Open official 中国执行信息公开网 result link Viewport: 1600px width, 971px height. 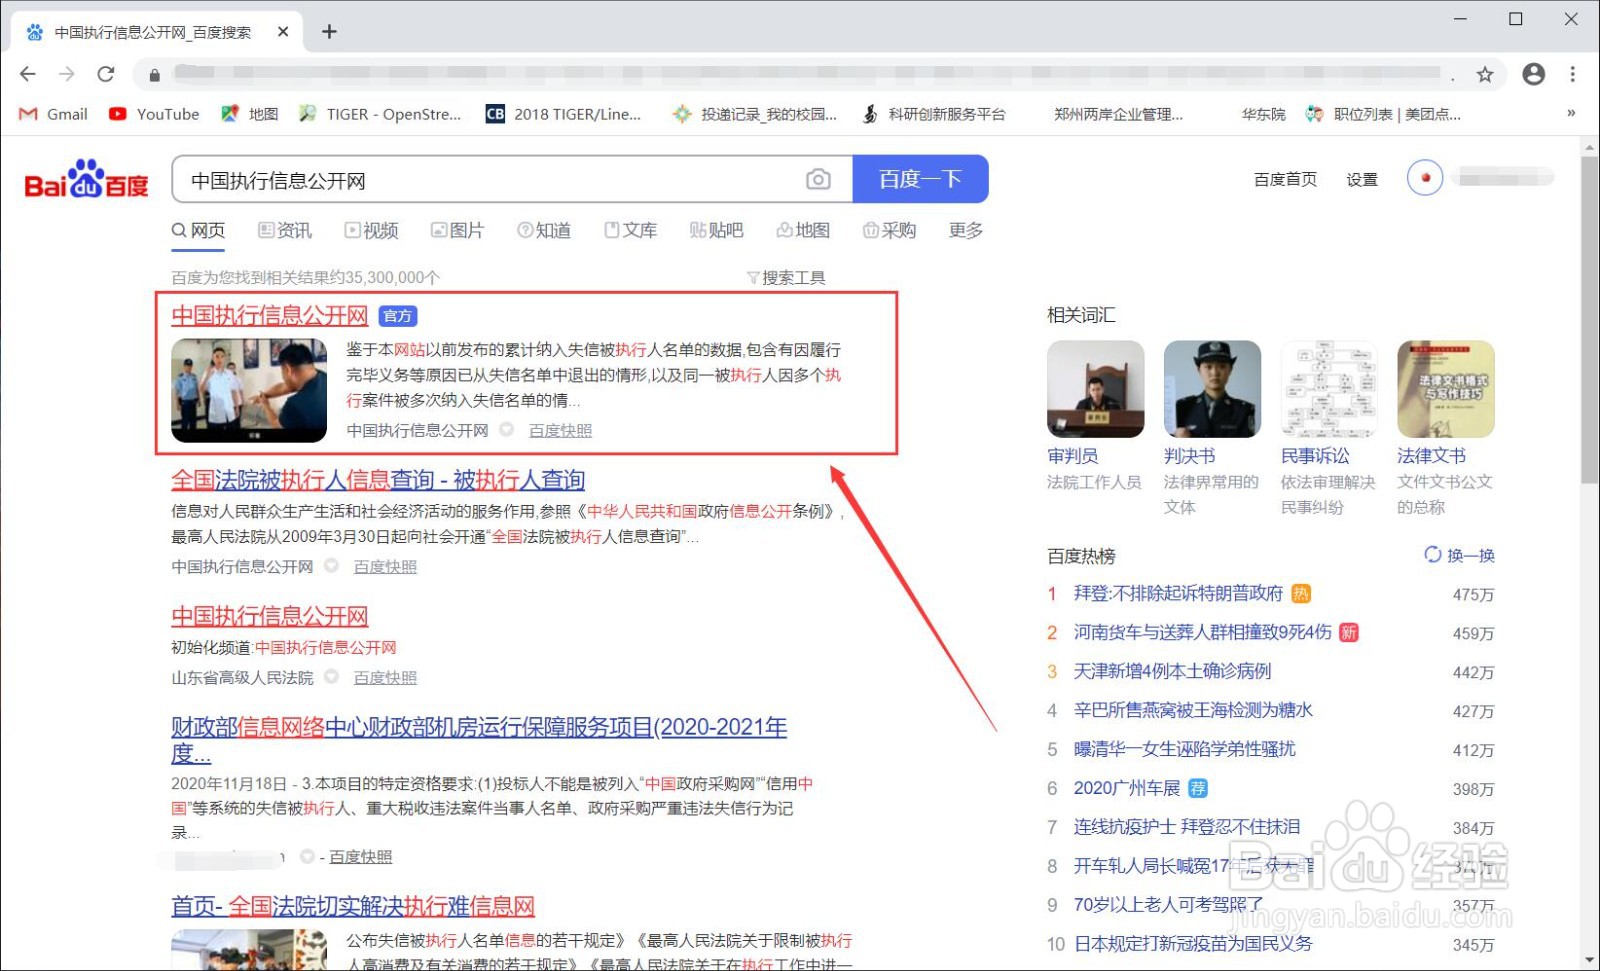pyautogui.click(x=270, y=315)
